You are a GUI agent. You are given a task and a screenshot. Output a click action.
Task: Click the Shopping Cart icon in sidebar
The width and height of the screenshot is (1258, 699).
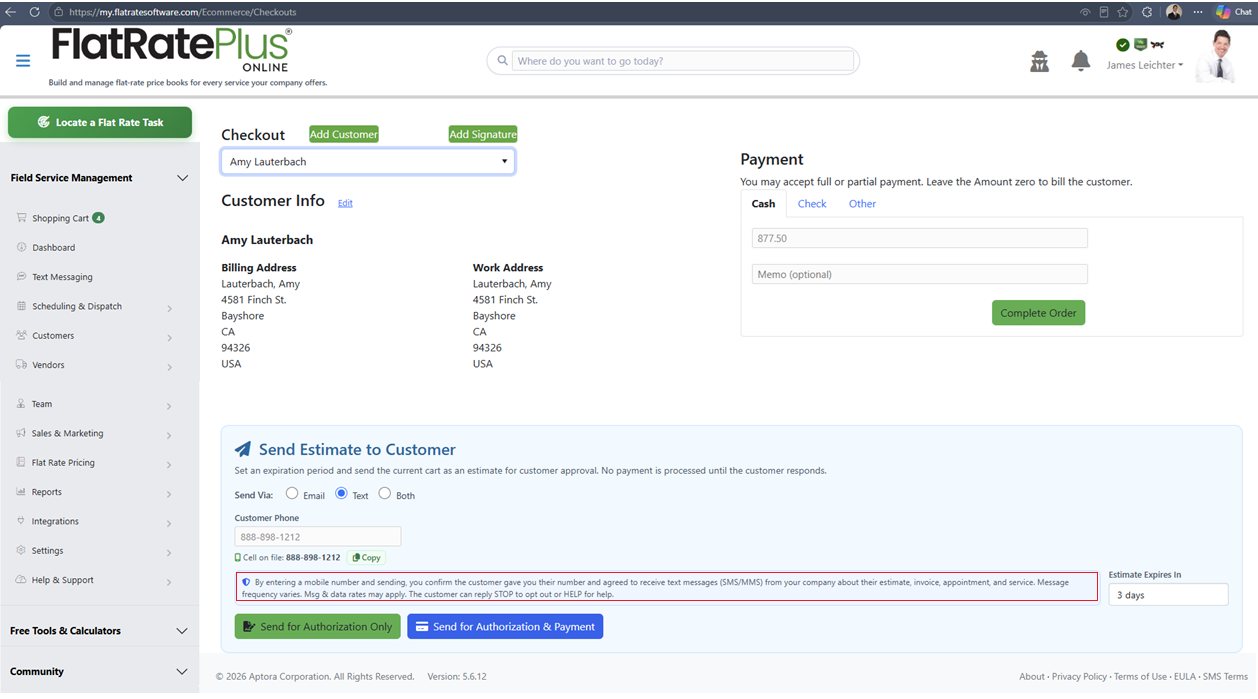point(22,218)
